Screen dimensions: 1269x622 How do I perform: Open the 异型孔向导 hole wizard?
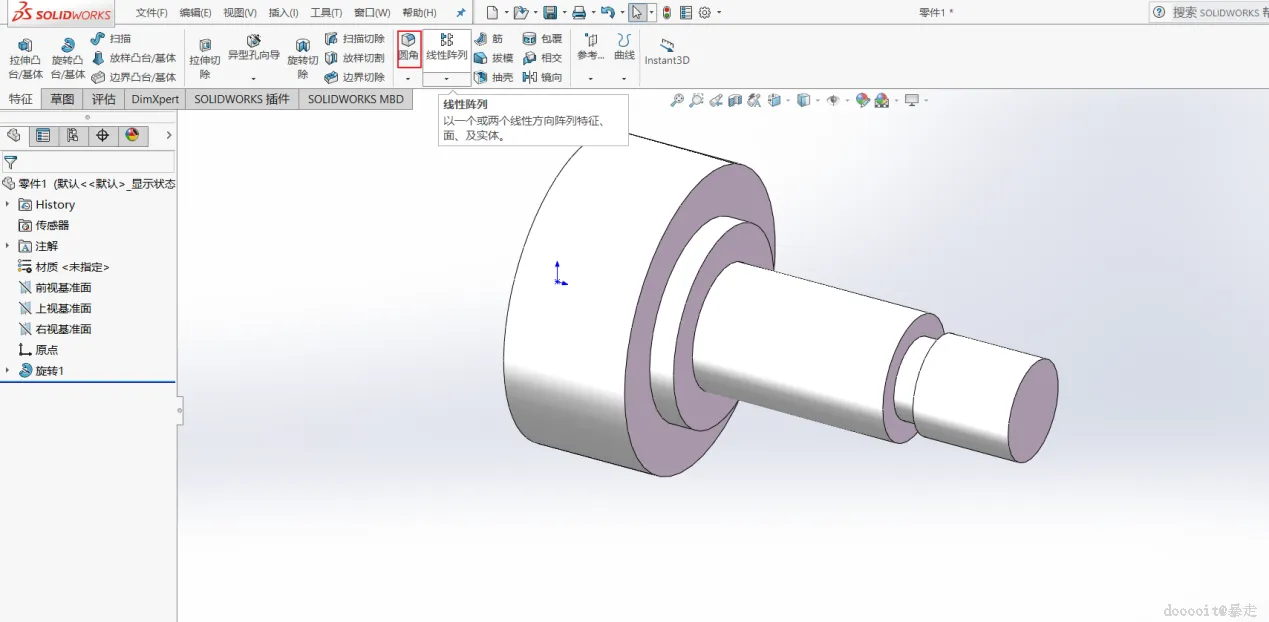(253, 47)
